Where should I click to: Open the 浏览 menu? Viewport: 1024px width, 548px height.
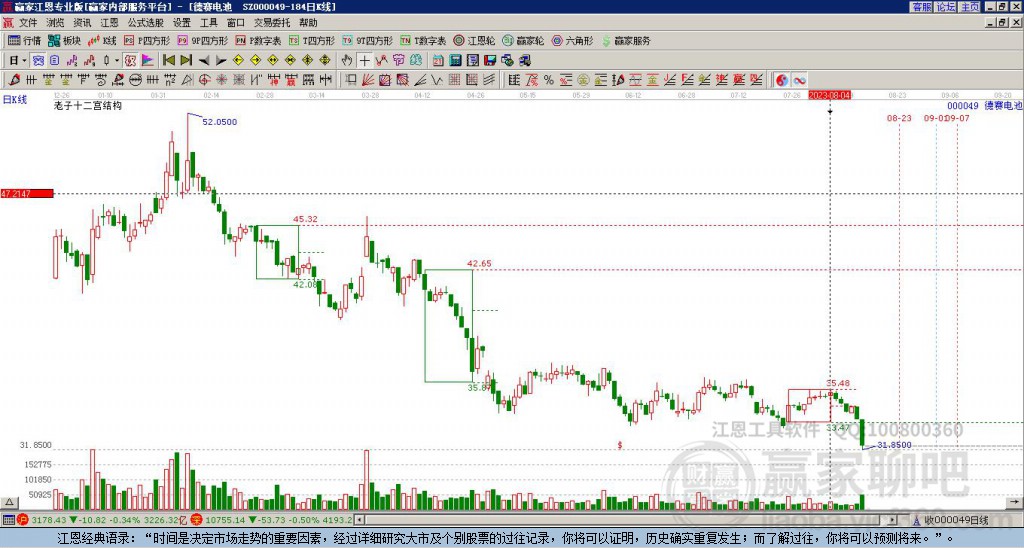(56, 23)
